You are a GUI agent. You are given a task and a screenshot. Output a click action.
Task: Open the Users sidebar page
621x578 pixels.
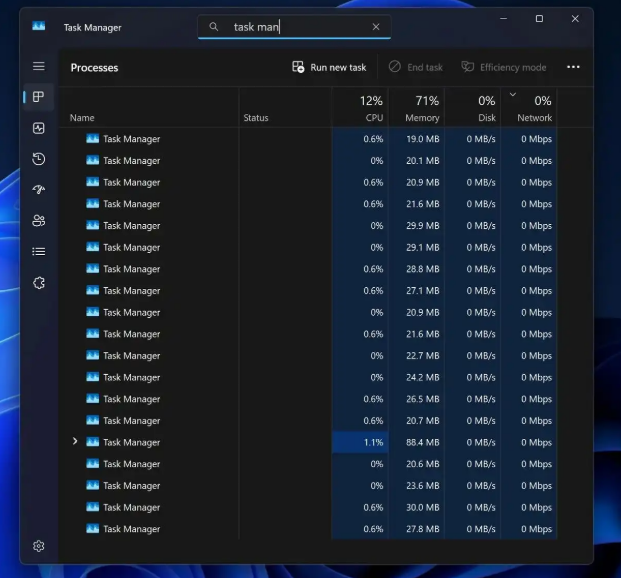pos(38,221)
